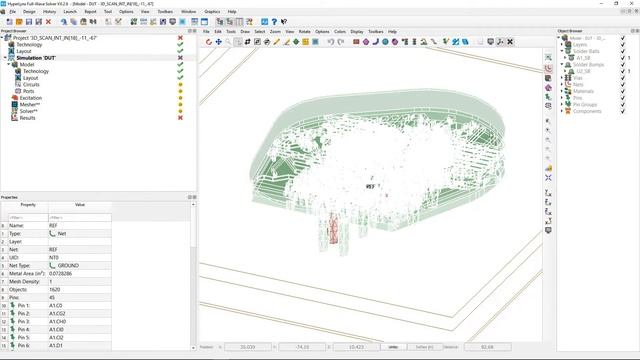The width and height of the screenshot is (640, 360).
Task: Expand the Layers node in Object Browser
Action: [562, 44]
